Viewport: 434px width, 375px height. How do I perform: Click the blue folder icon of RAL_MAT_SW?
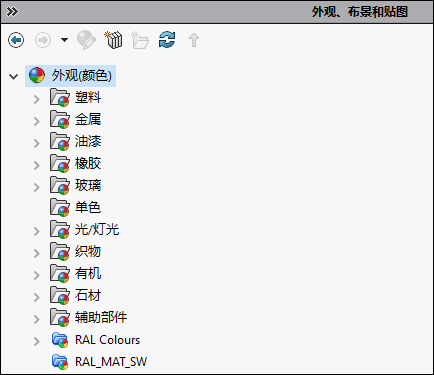(x=60, y=362)
